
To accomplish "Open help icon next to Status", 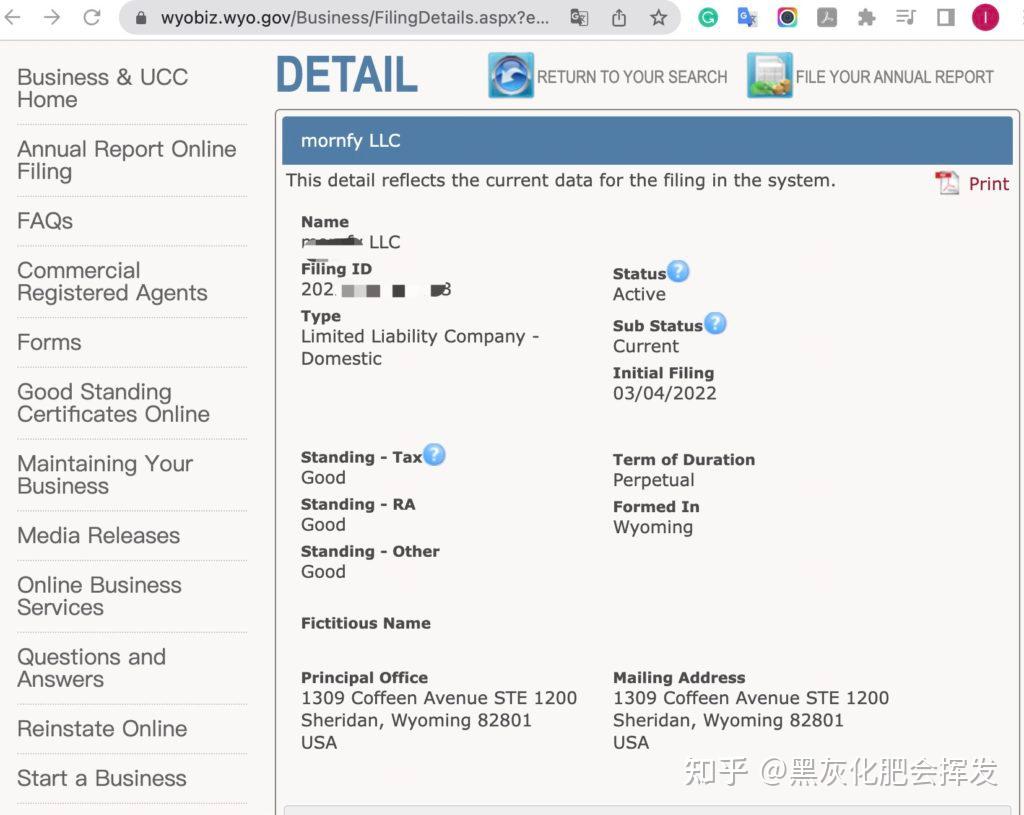I will point(678,271).
